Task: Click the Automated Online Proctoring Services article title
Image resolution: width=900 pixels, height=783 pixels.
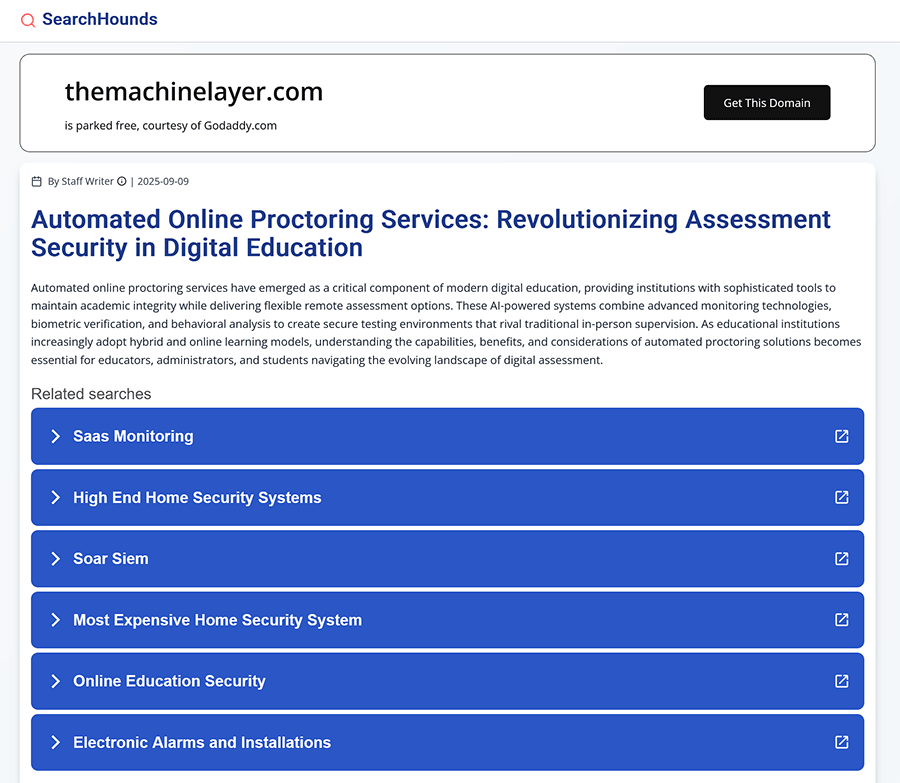Action: tap(430, 233)
